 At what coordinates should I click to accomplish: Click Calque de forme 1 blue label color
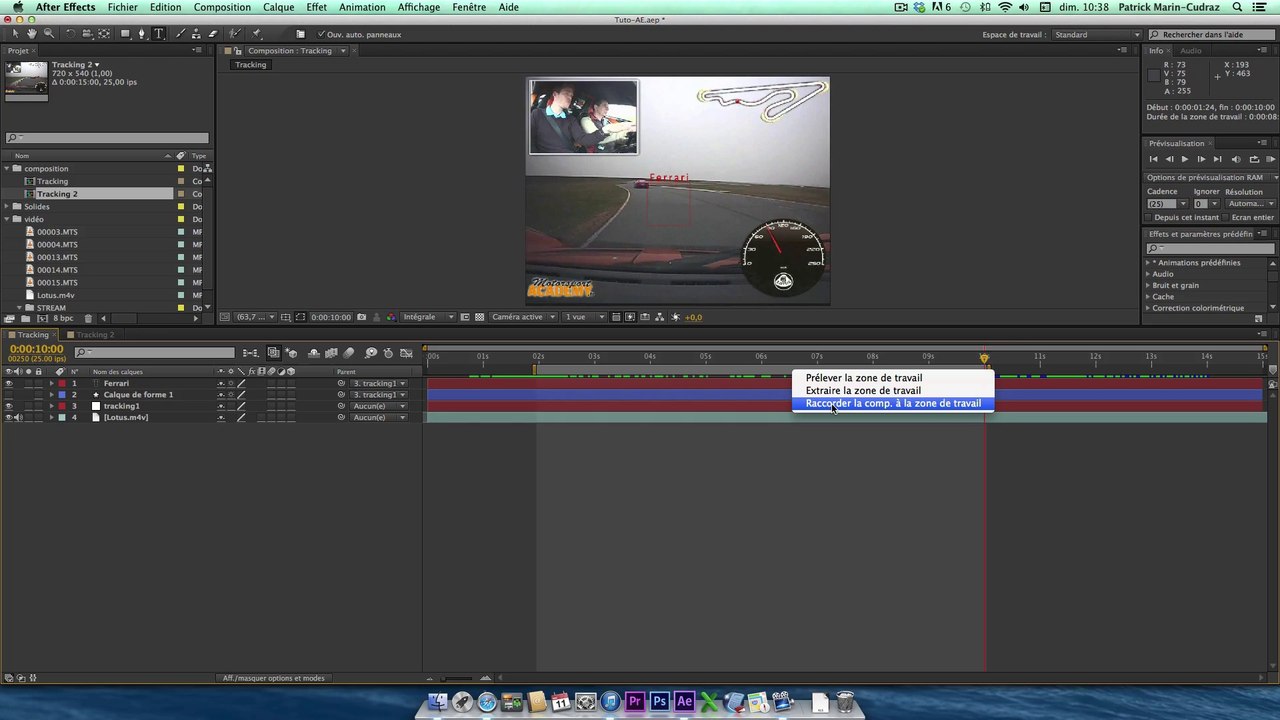pos(62,394)
